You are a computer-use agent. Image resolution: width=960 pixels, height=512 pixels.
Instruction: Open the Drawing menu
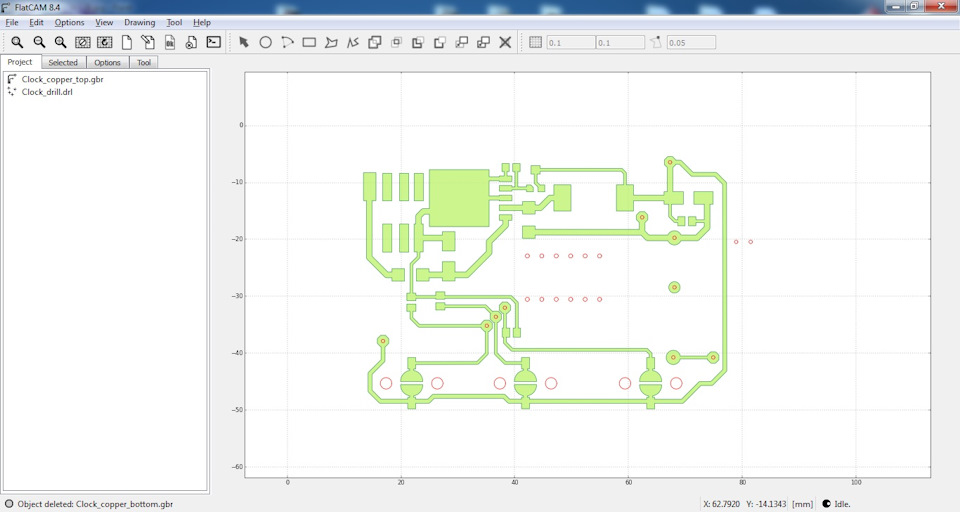(x=140, y=23)
